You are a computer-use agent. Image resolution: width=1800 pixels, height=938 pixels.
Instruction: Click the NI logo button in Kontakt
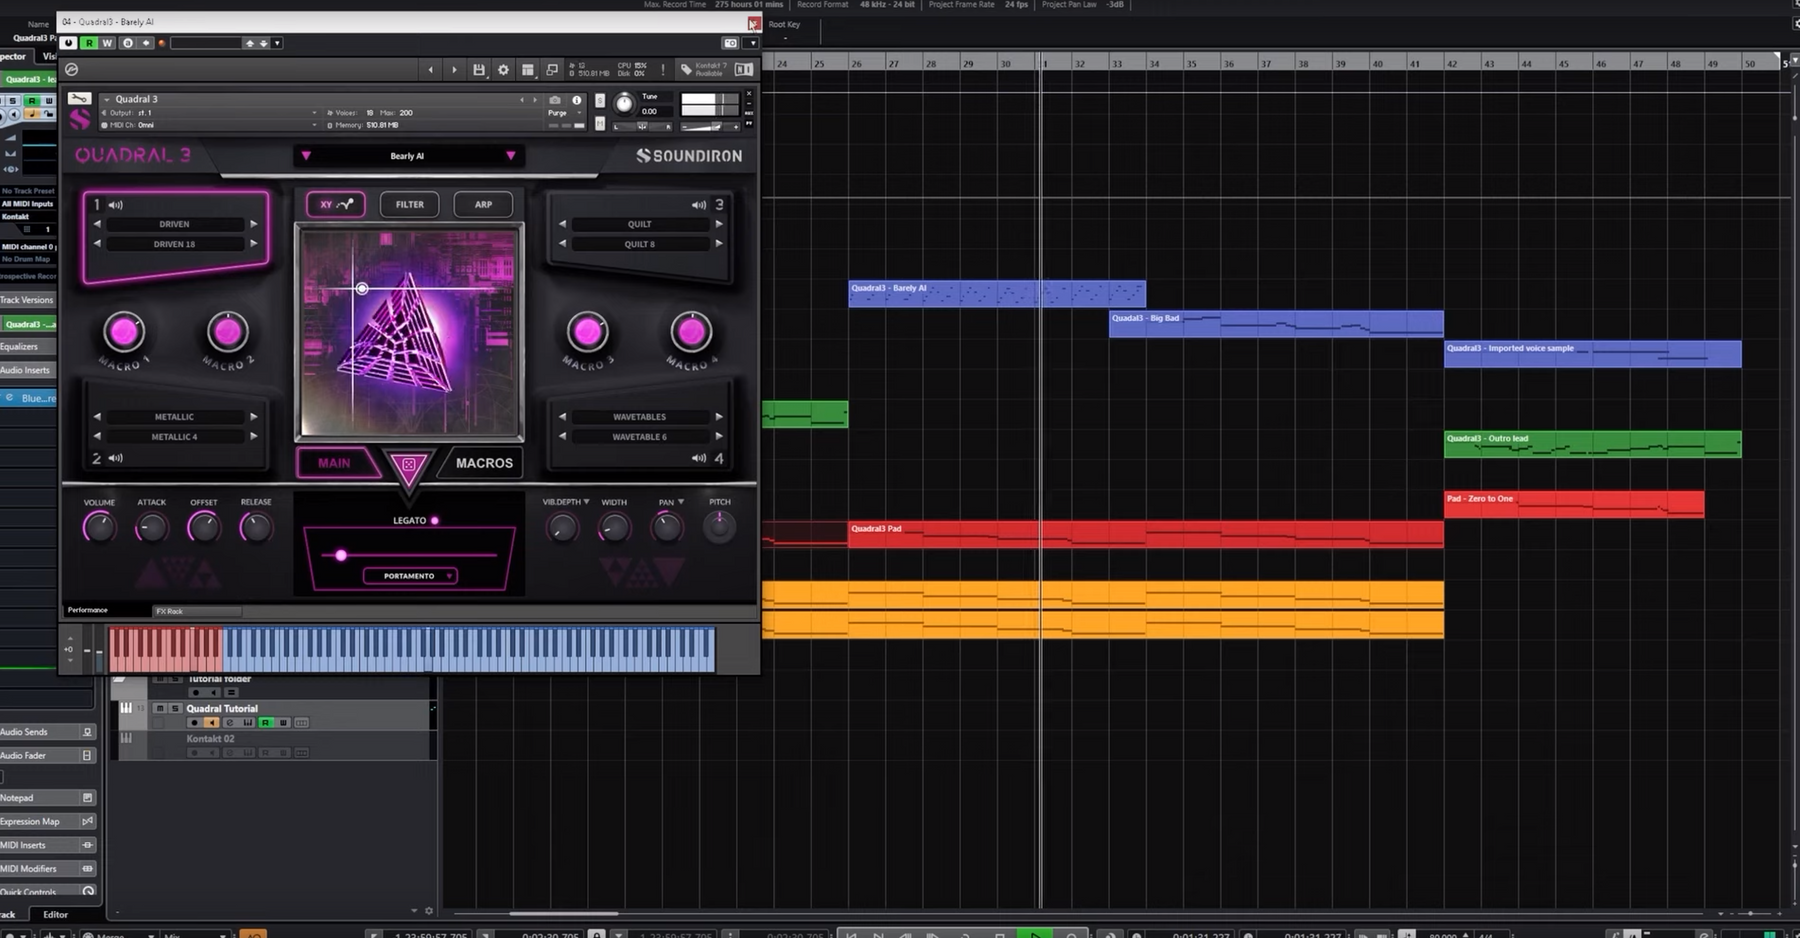pyautogui.click(x=744, y=70)
